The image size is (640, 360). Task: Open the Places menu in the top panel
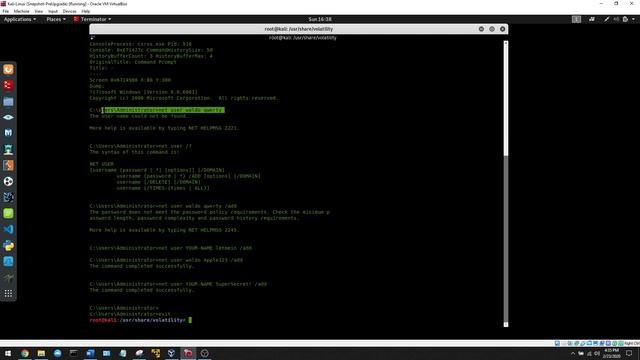[56, 19]
